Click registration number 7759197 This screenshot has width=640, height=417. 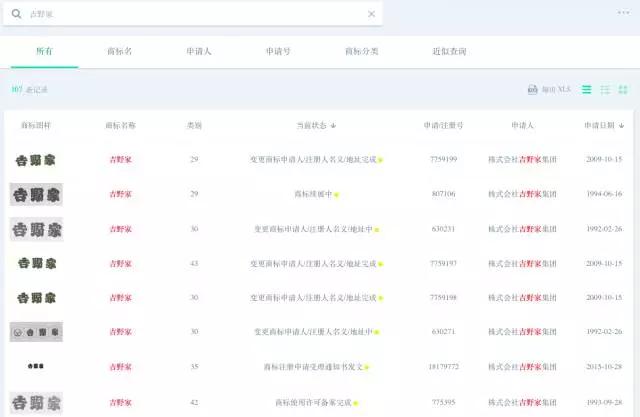point(443,263)
